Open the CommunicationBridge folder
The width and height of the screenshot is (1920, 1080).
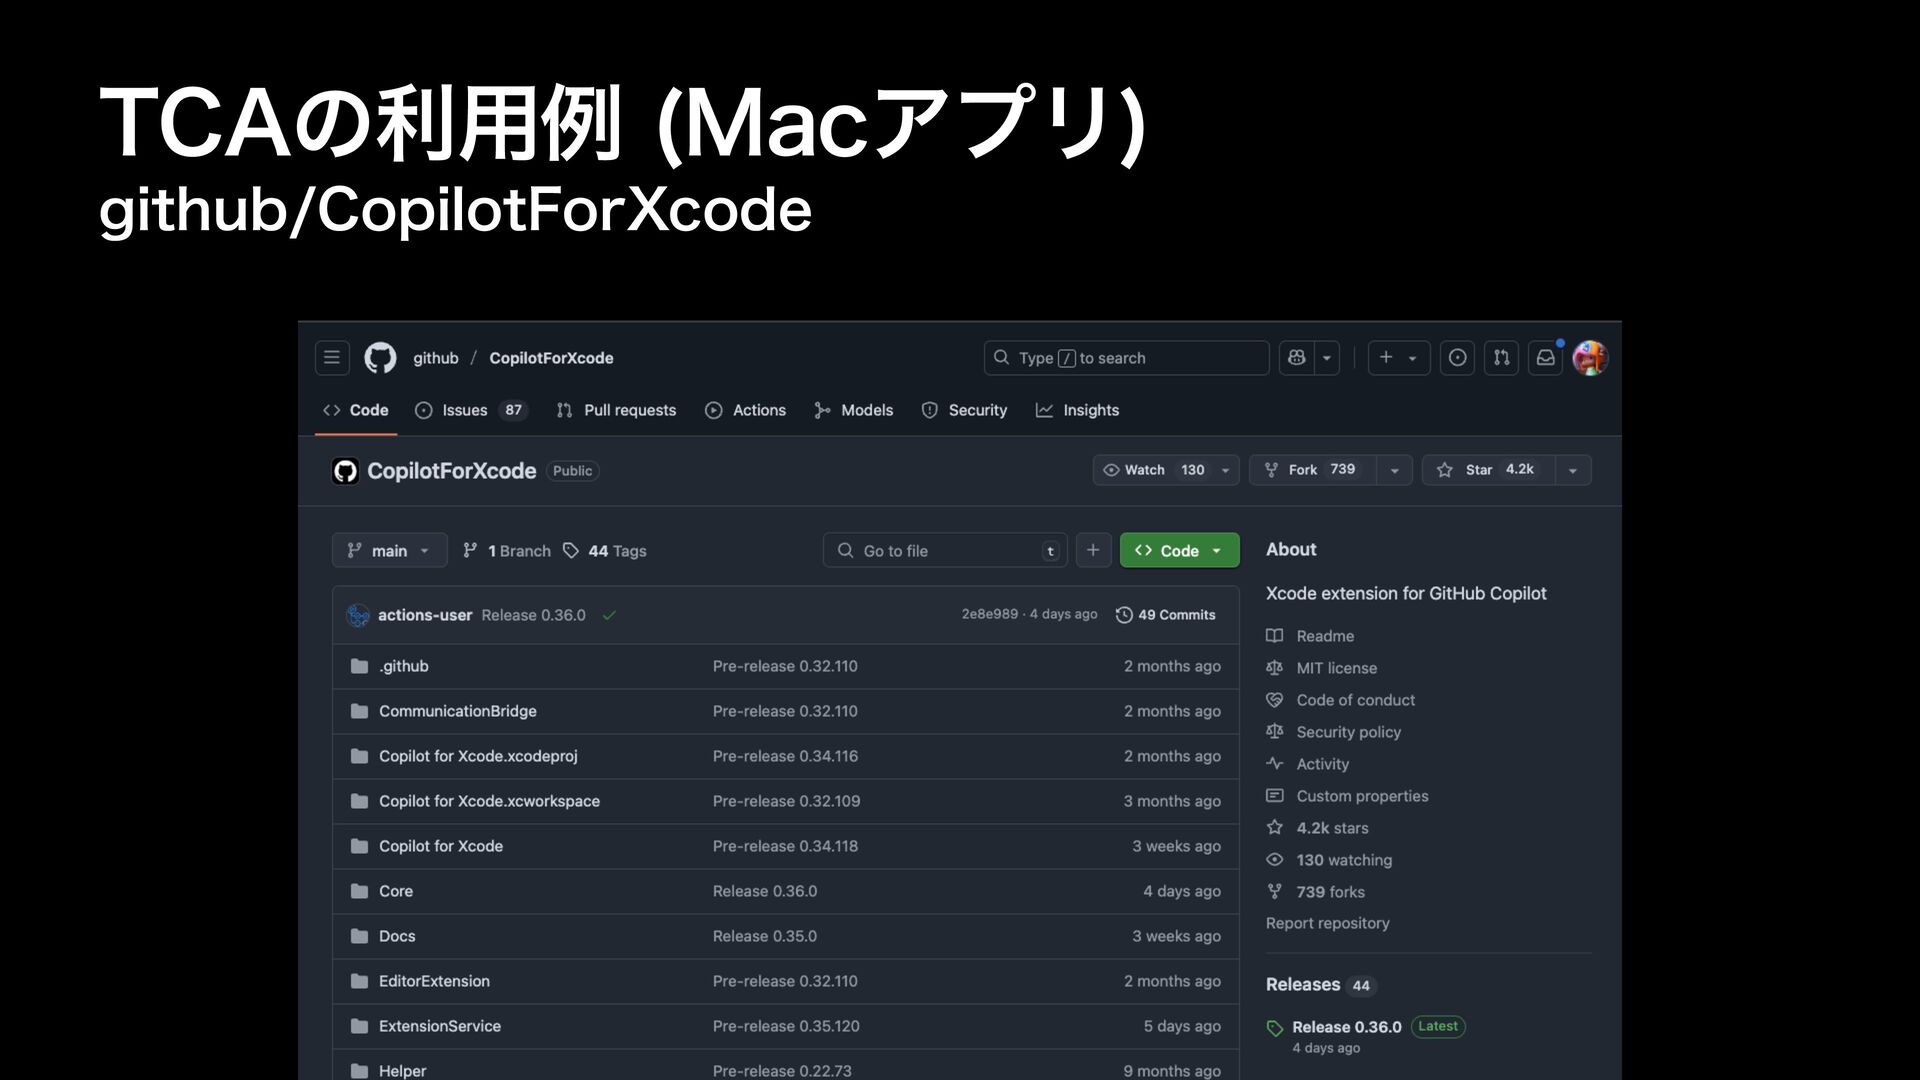pyautogui.click(x=457, y=711)
